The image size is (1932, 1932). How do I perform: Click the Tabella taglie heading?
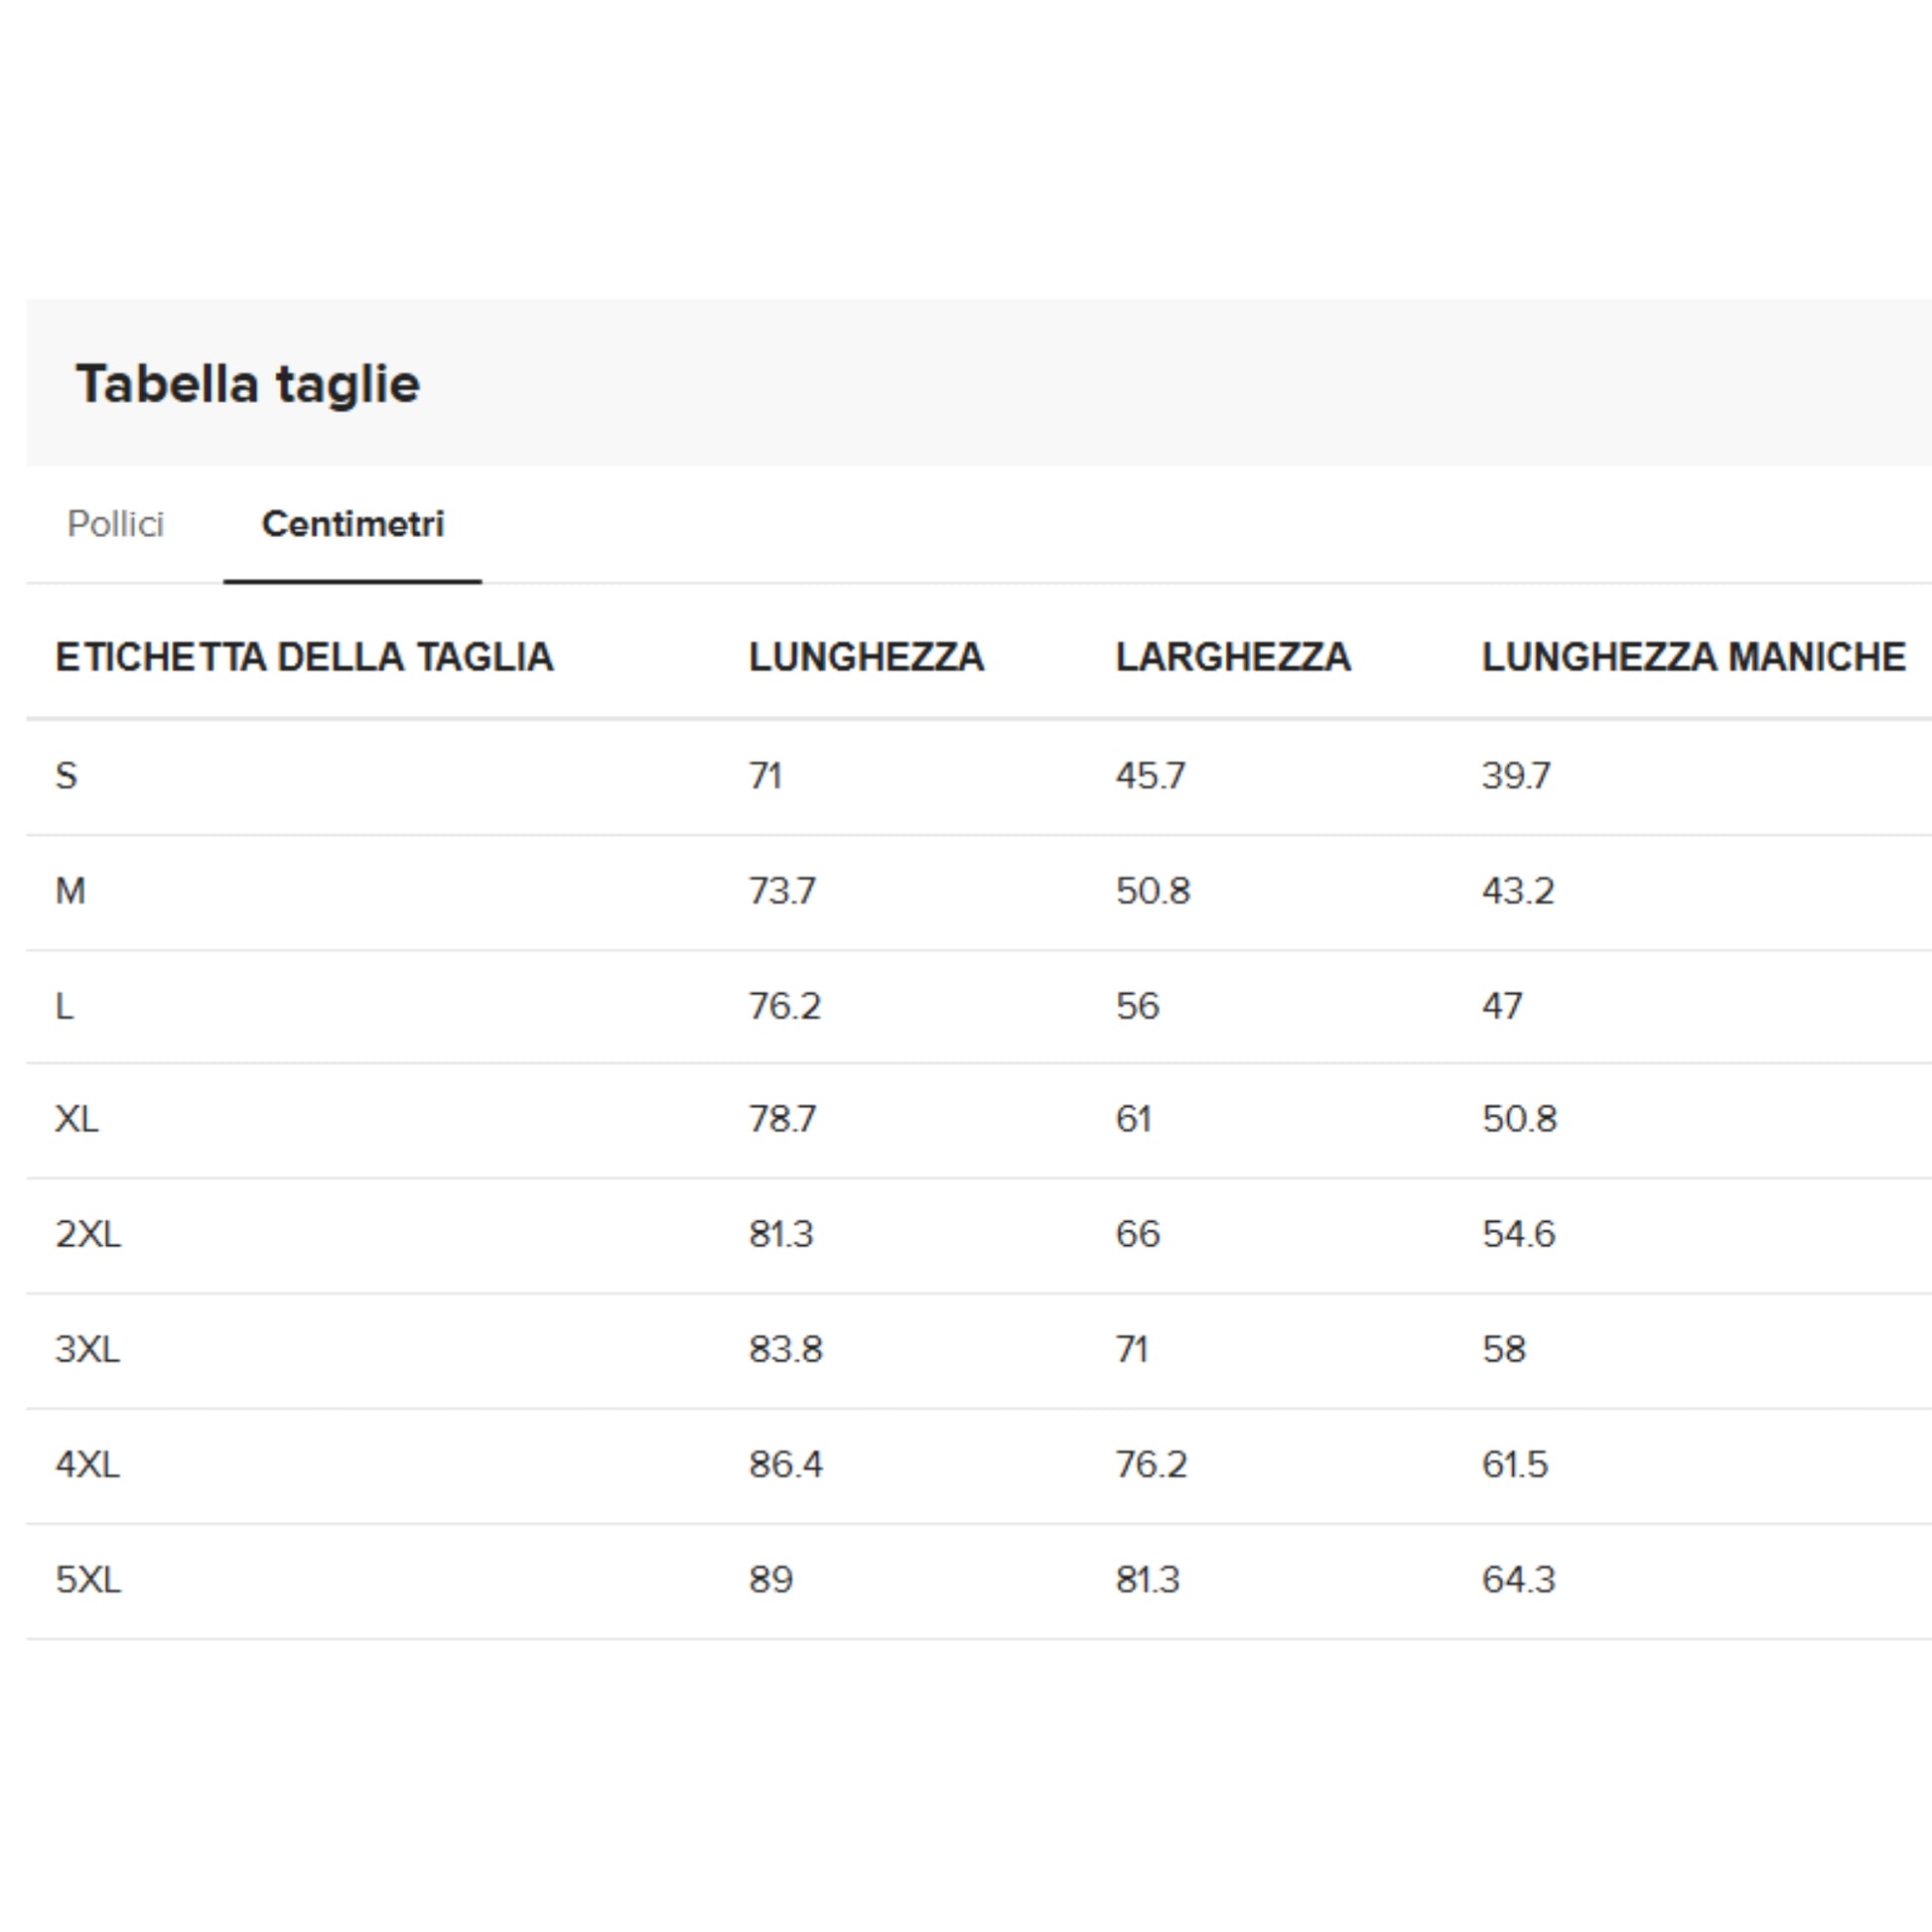[248, 384]
